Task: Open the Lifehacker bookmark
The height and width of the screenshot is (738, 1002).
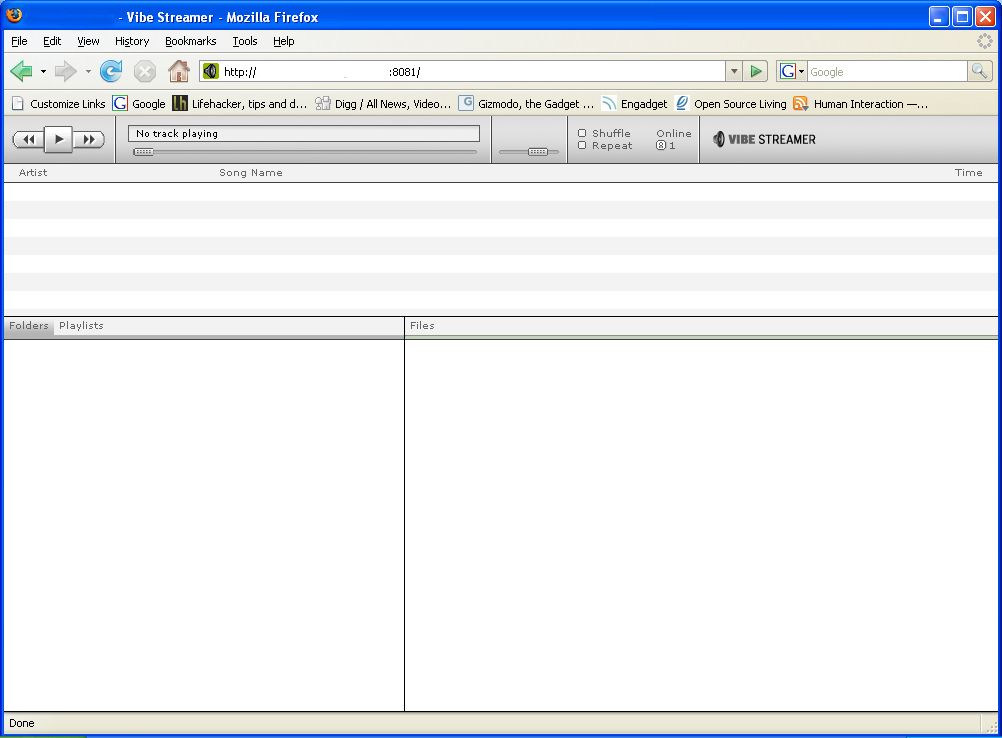Action: click(240, 104)
